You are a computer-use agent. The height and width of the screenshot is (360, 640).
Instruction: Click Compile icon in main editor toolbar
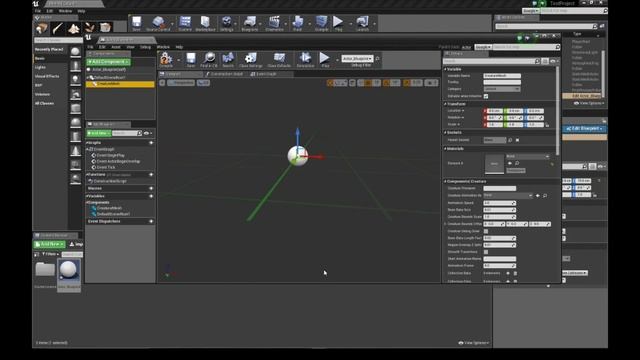coord(322,23)
